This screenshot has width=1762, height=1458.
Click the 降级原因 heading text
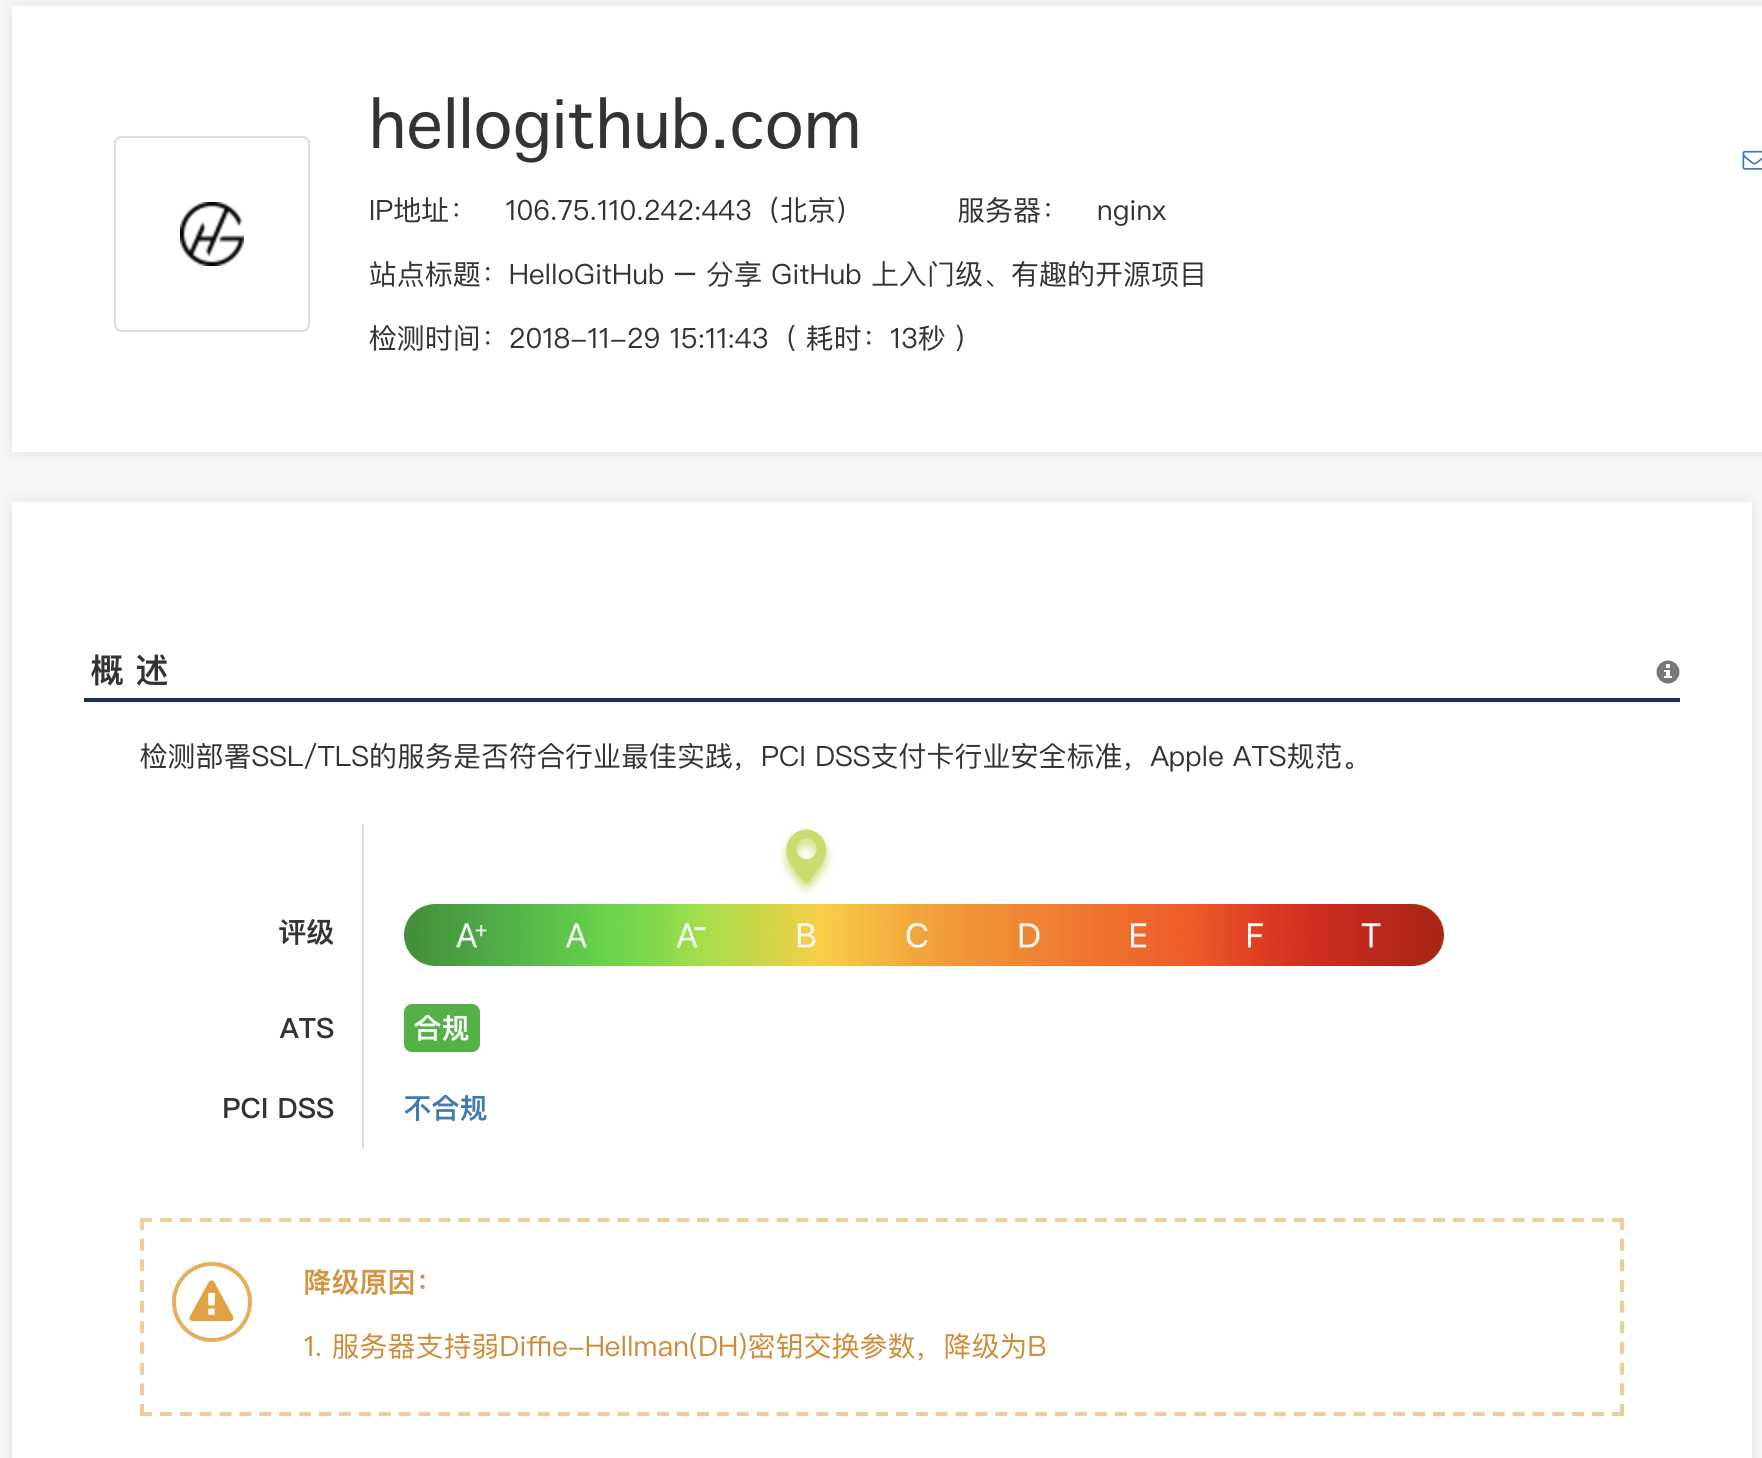365,1282
